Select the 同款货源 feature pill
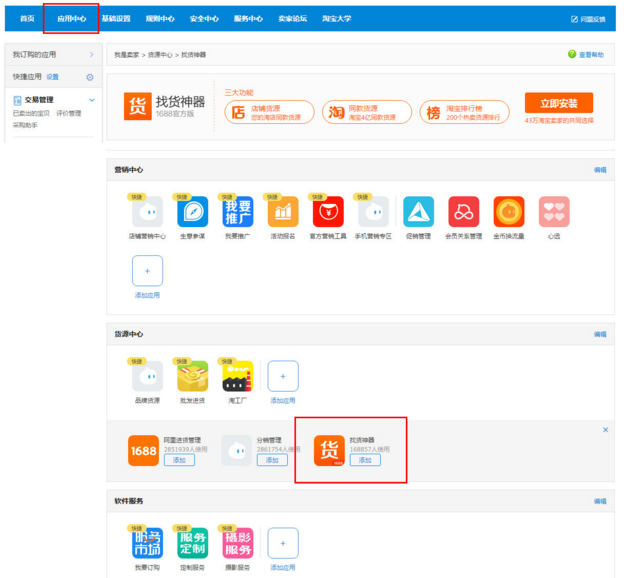This screenshot has height=578, width=624. click(x=367, y=112)
